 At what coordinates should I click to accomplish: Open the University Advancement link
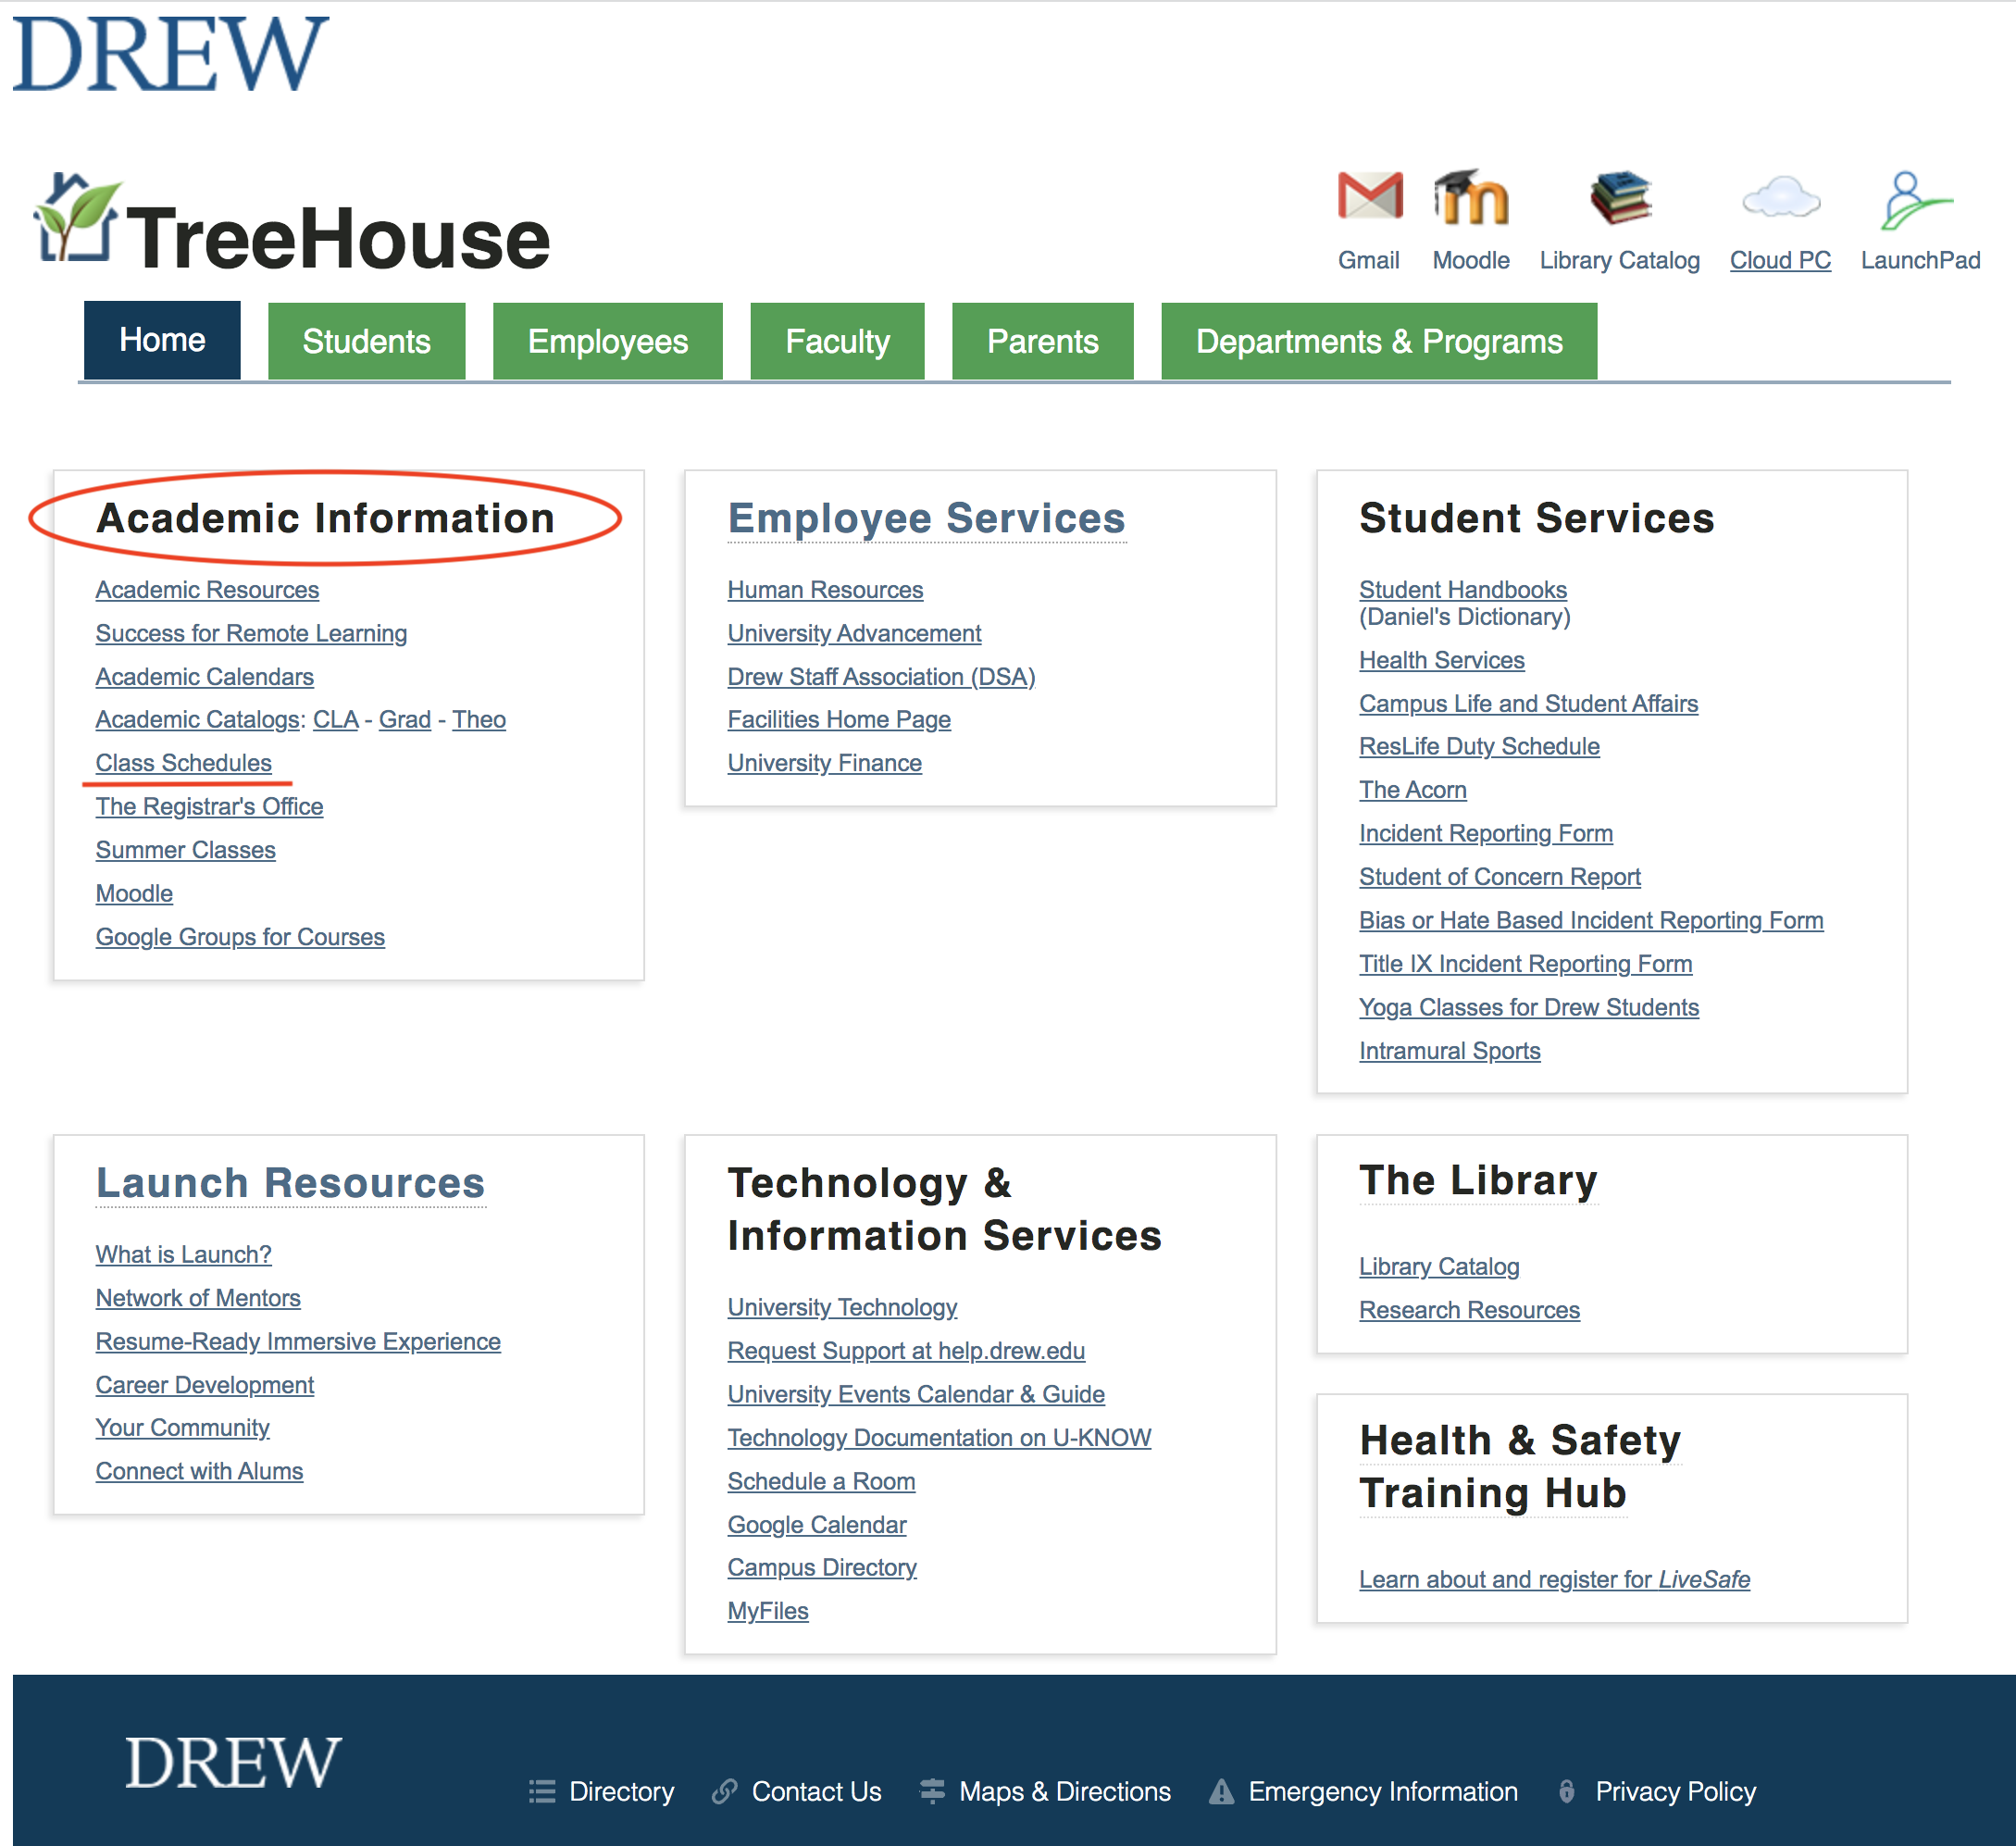(x=854, y=633)
